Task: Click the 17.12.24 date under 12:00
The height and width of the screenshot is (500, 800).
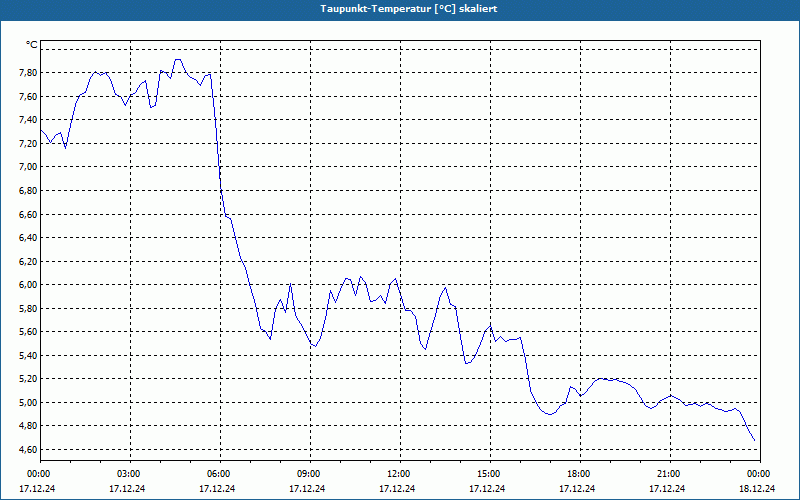Action: click(397, 488)
